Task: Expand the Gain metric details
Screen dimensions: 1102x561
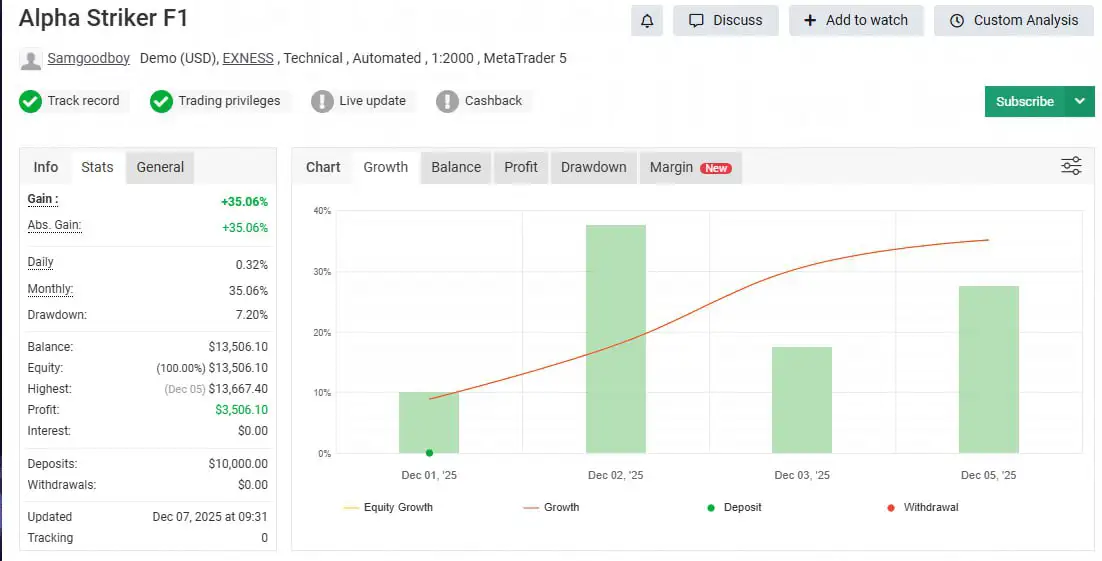Action: 43,199
